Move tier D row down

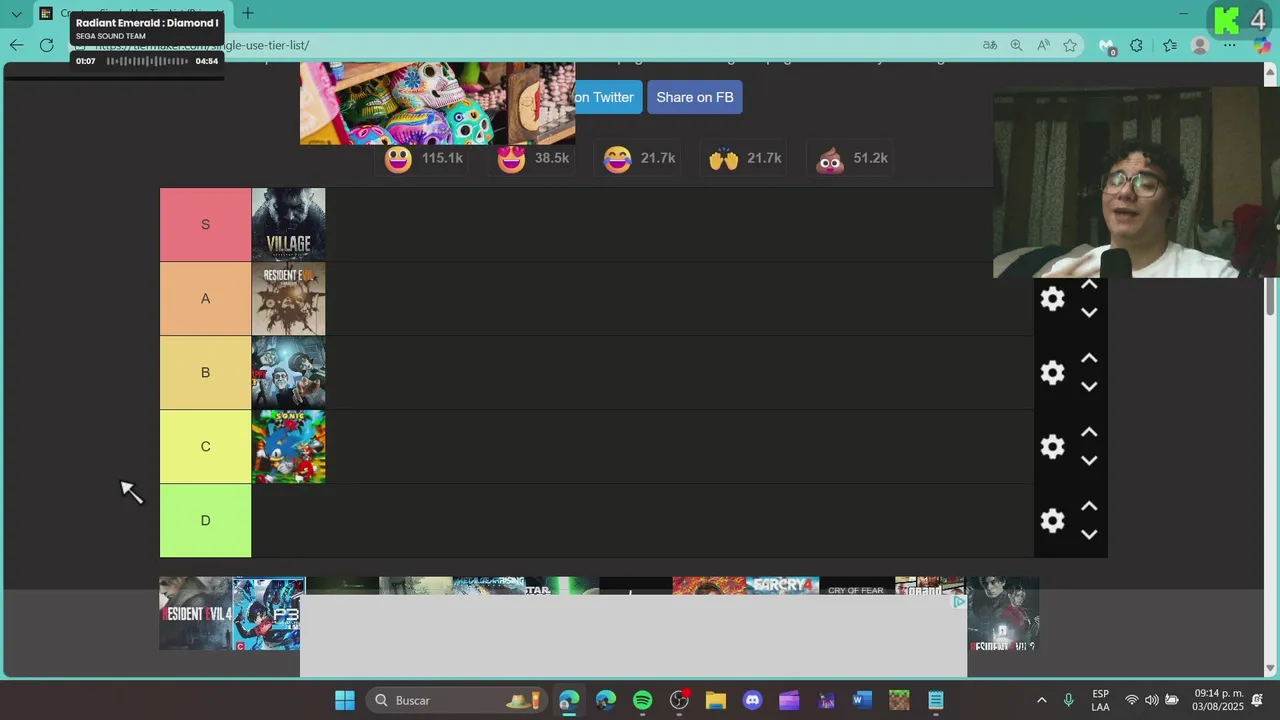[1089, 535]
